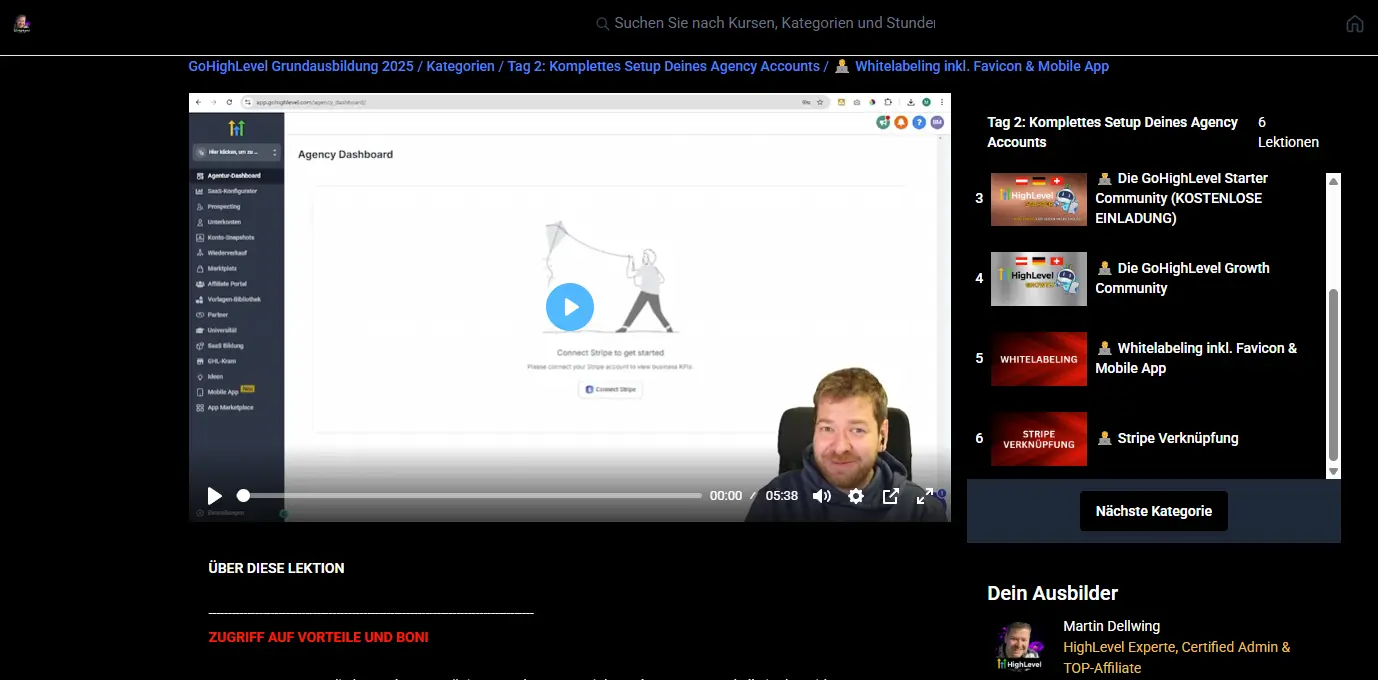1378x680 pixels.
Task: Go to the GoHighLevel Grundausbildung 2025 breadcrumb
Action: [301, 66]
